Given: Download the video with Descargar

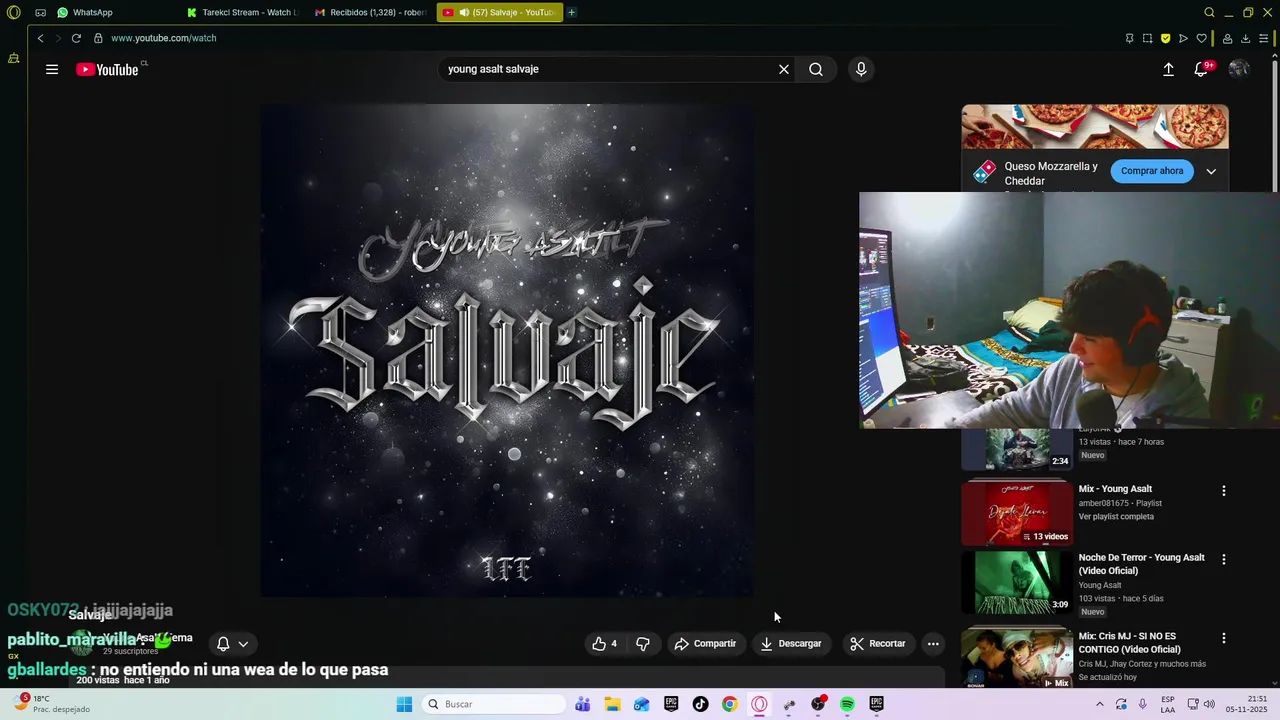Looking at the screenshot, I should (791, 644).
